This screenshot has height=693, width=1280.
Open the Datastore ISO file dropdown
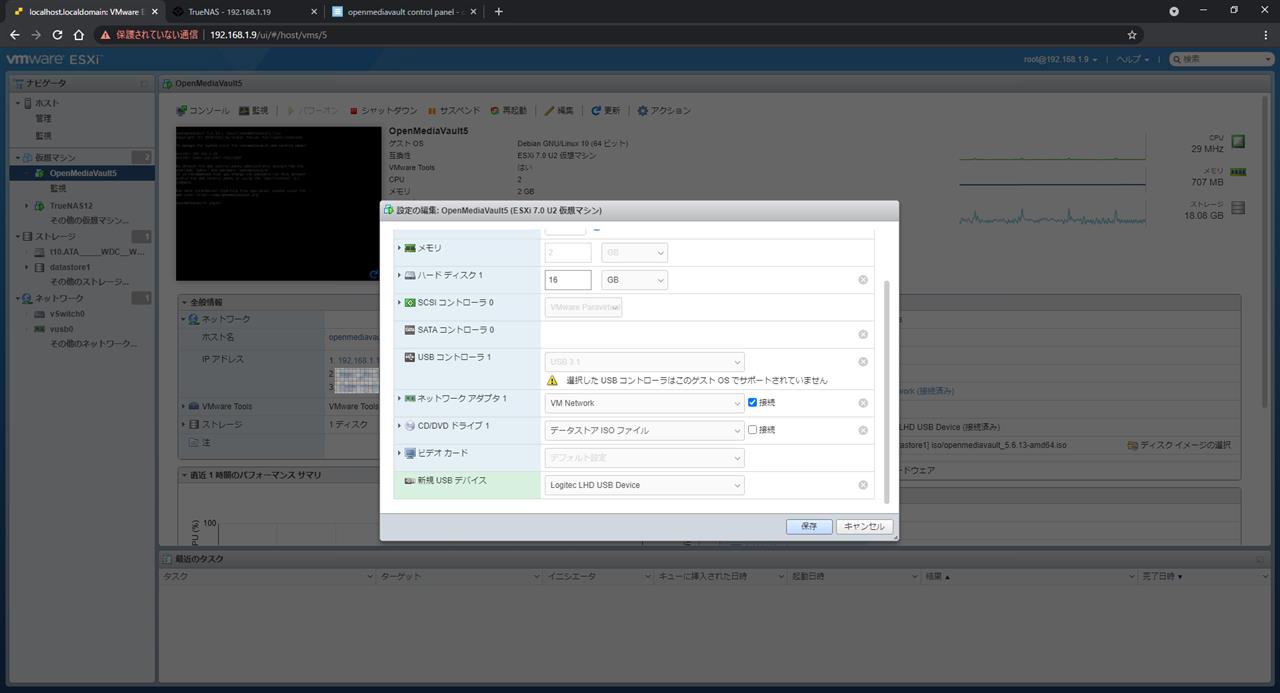tap(644, 430)
